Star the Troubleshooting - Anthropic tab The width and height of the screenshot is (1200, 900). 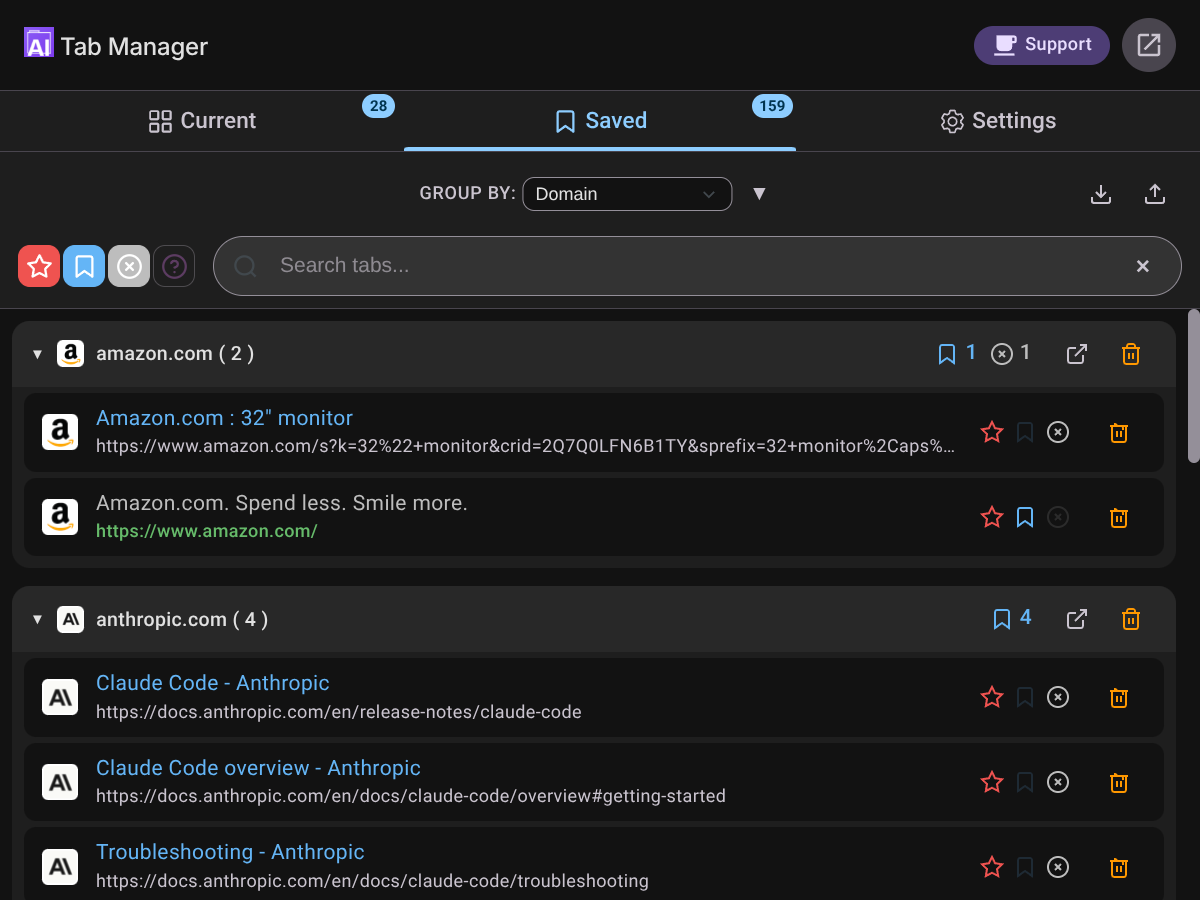(x=992, y=867)
